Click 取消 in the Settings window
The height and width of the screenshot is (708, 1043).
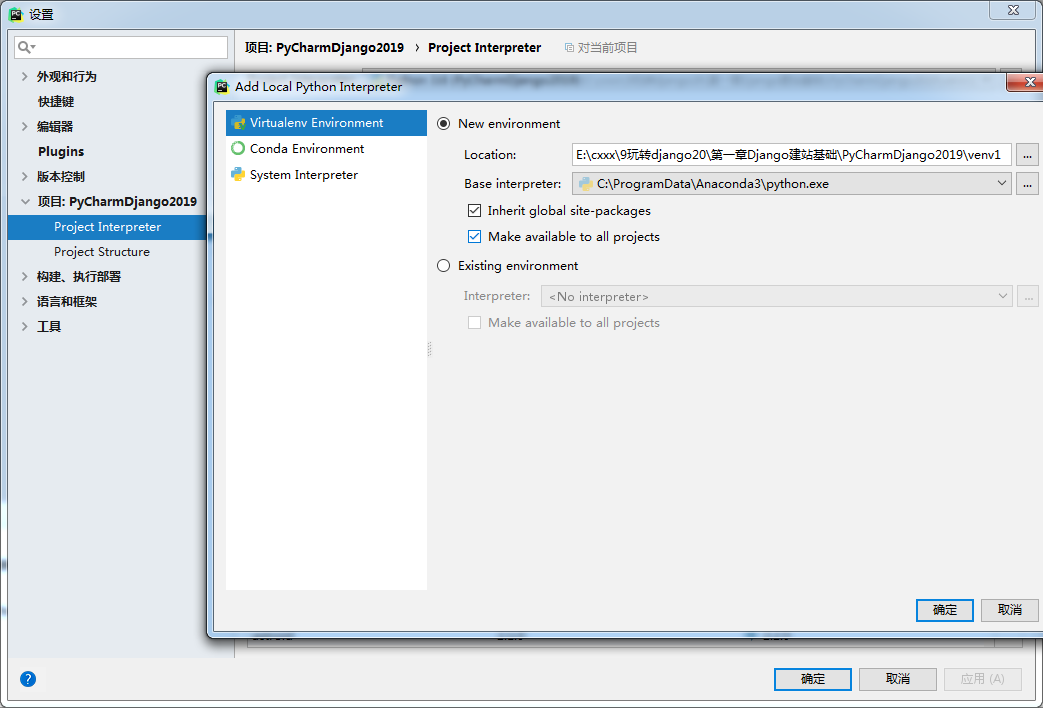click(x=898, y=679)
